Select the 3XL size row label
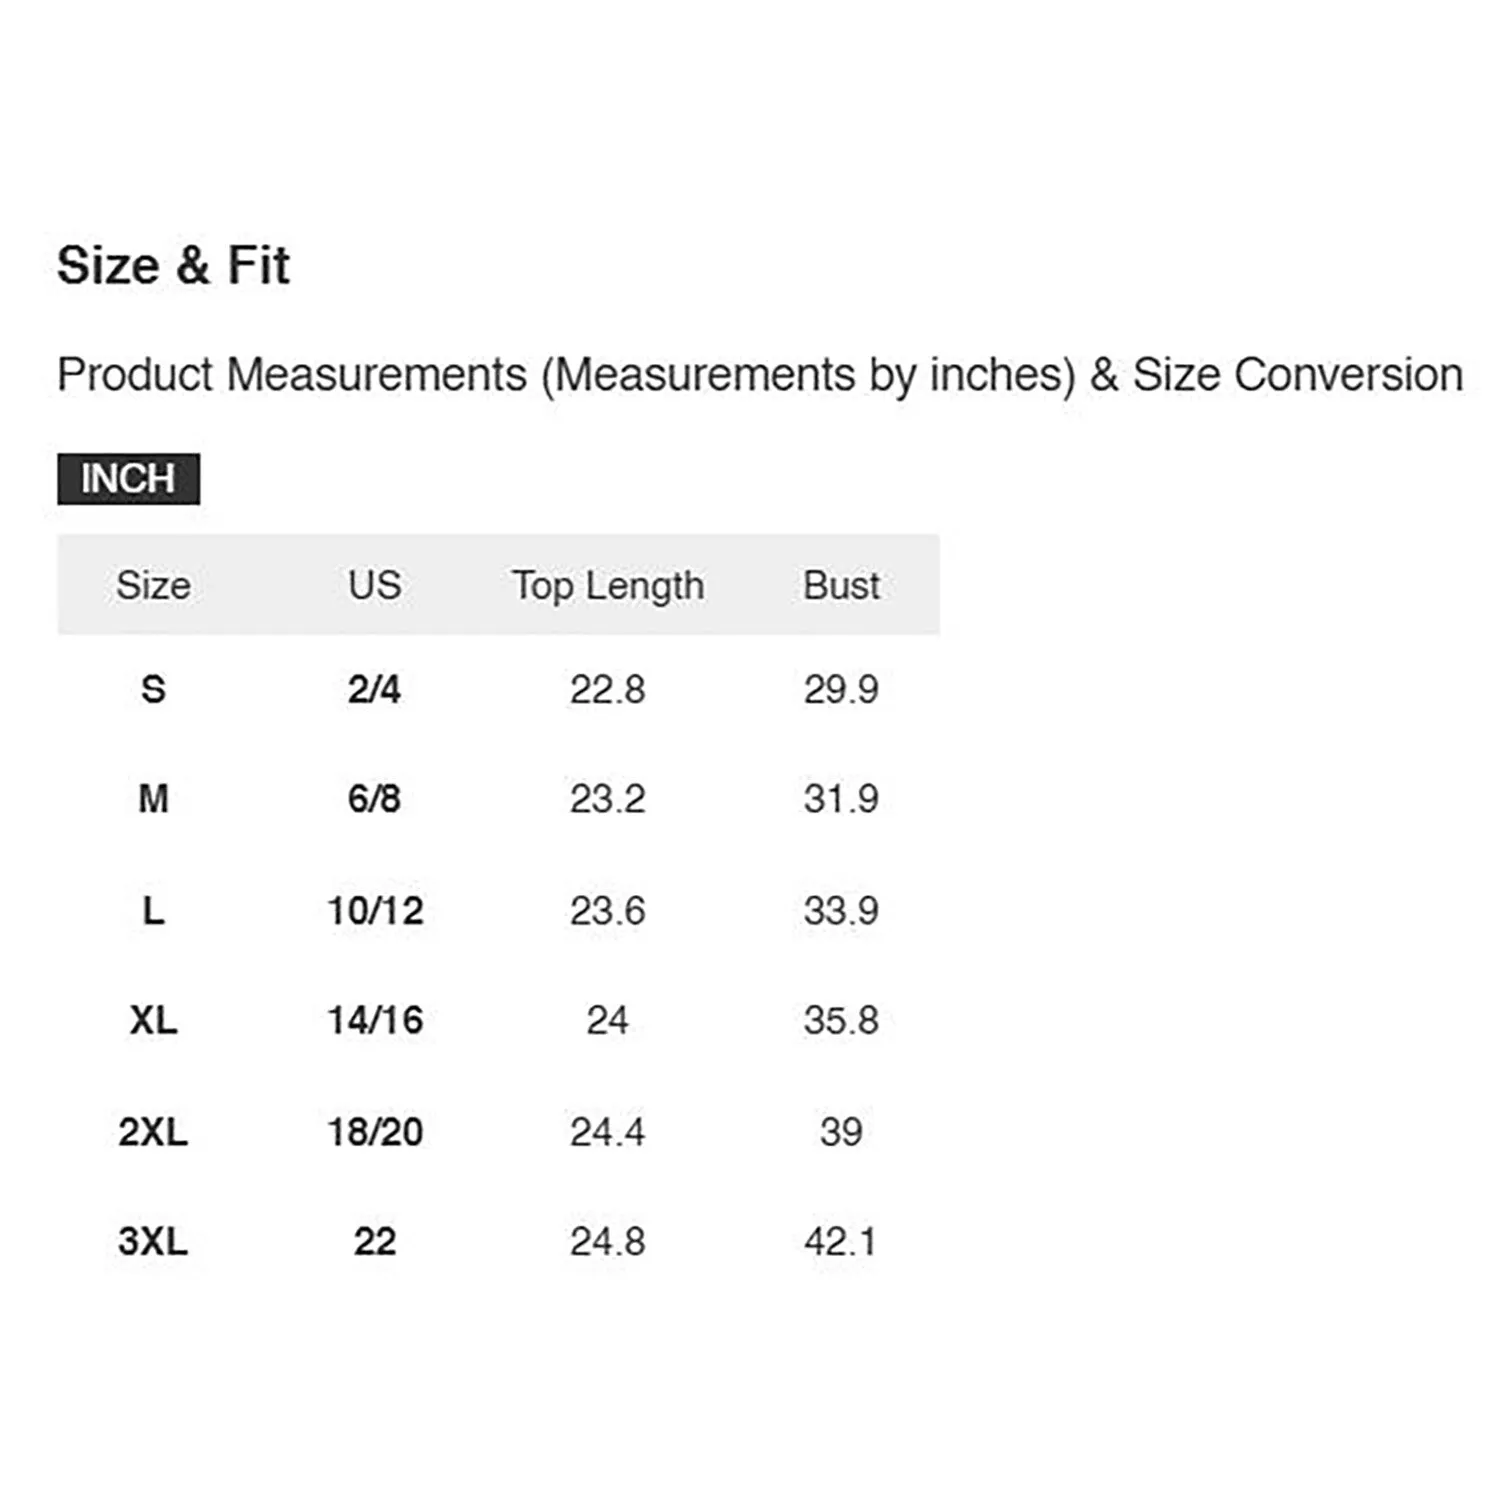The height and width of the screenshot is (1500, 1500). (x=153, y=1242)
